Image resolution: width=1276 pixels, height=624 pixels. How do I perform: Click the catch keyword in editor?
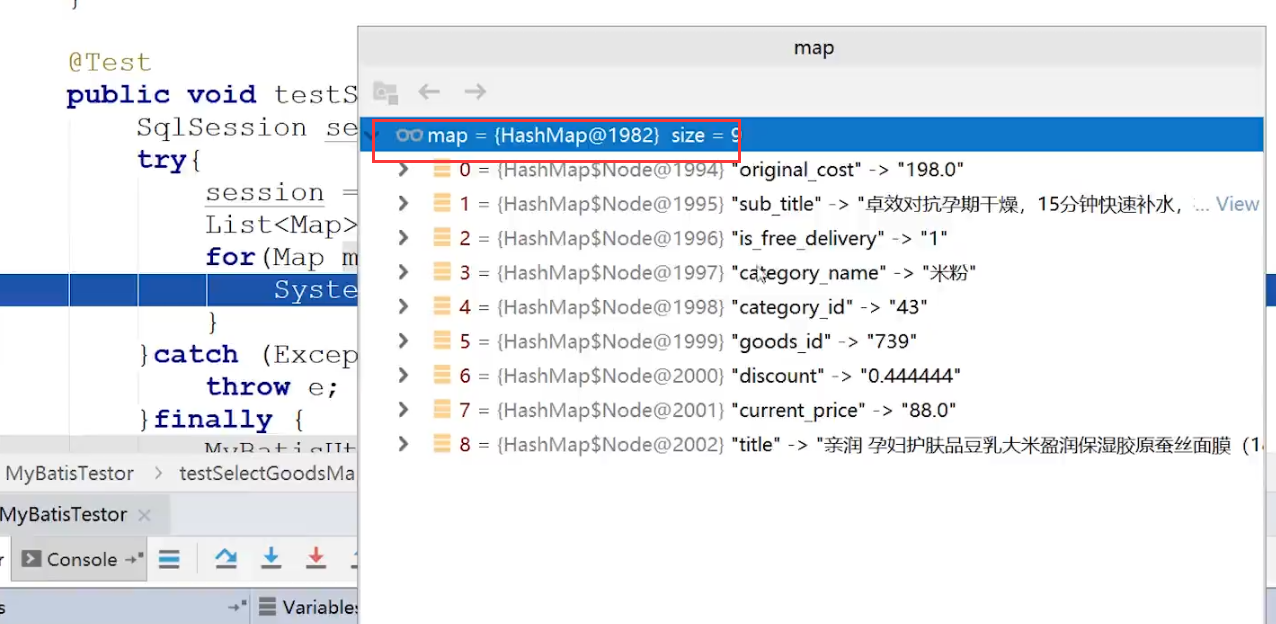click(196, 355)
